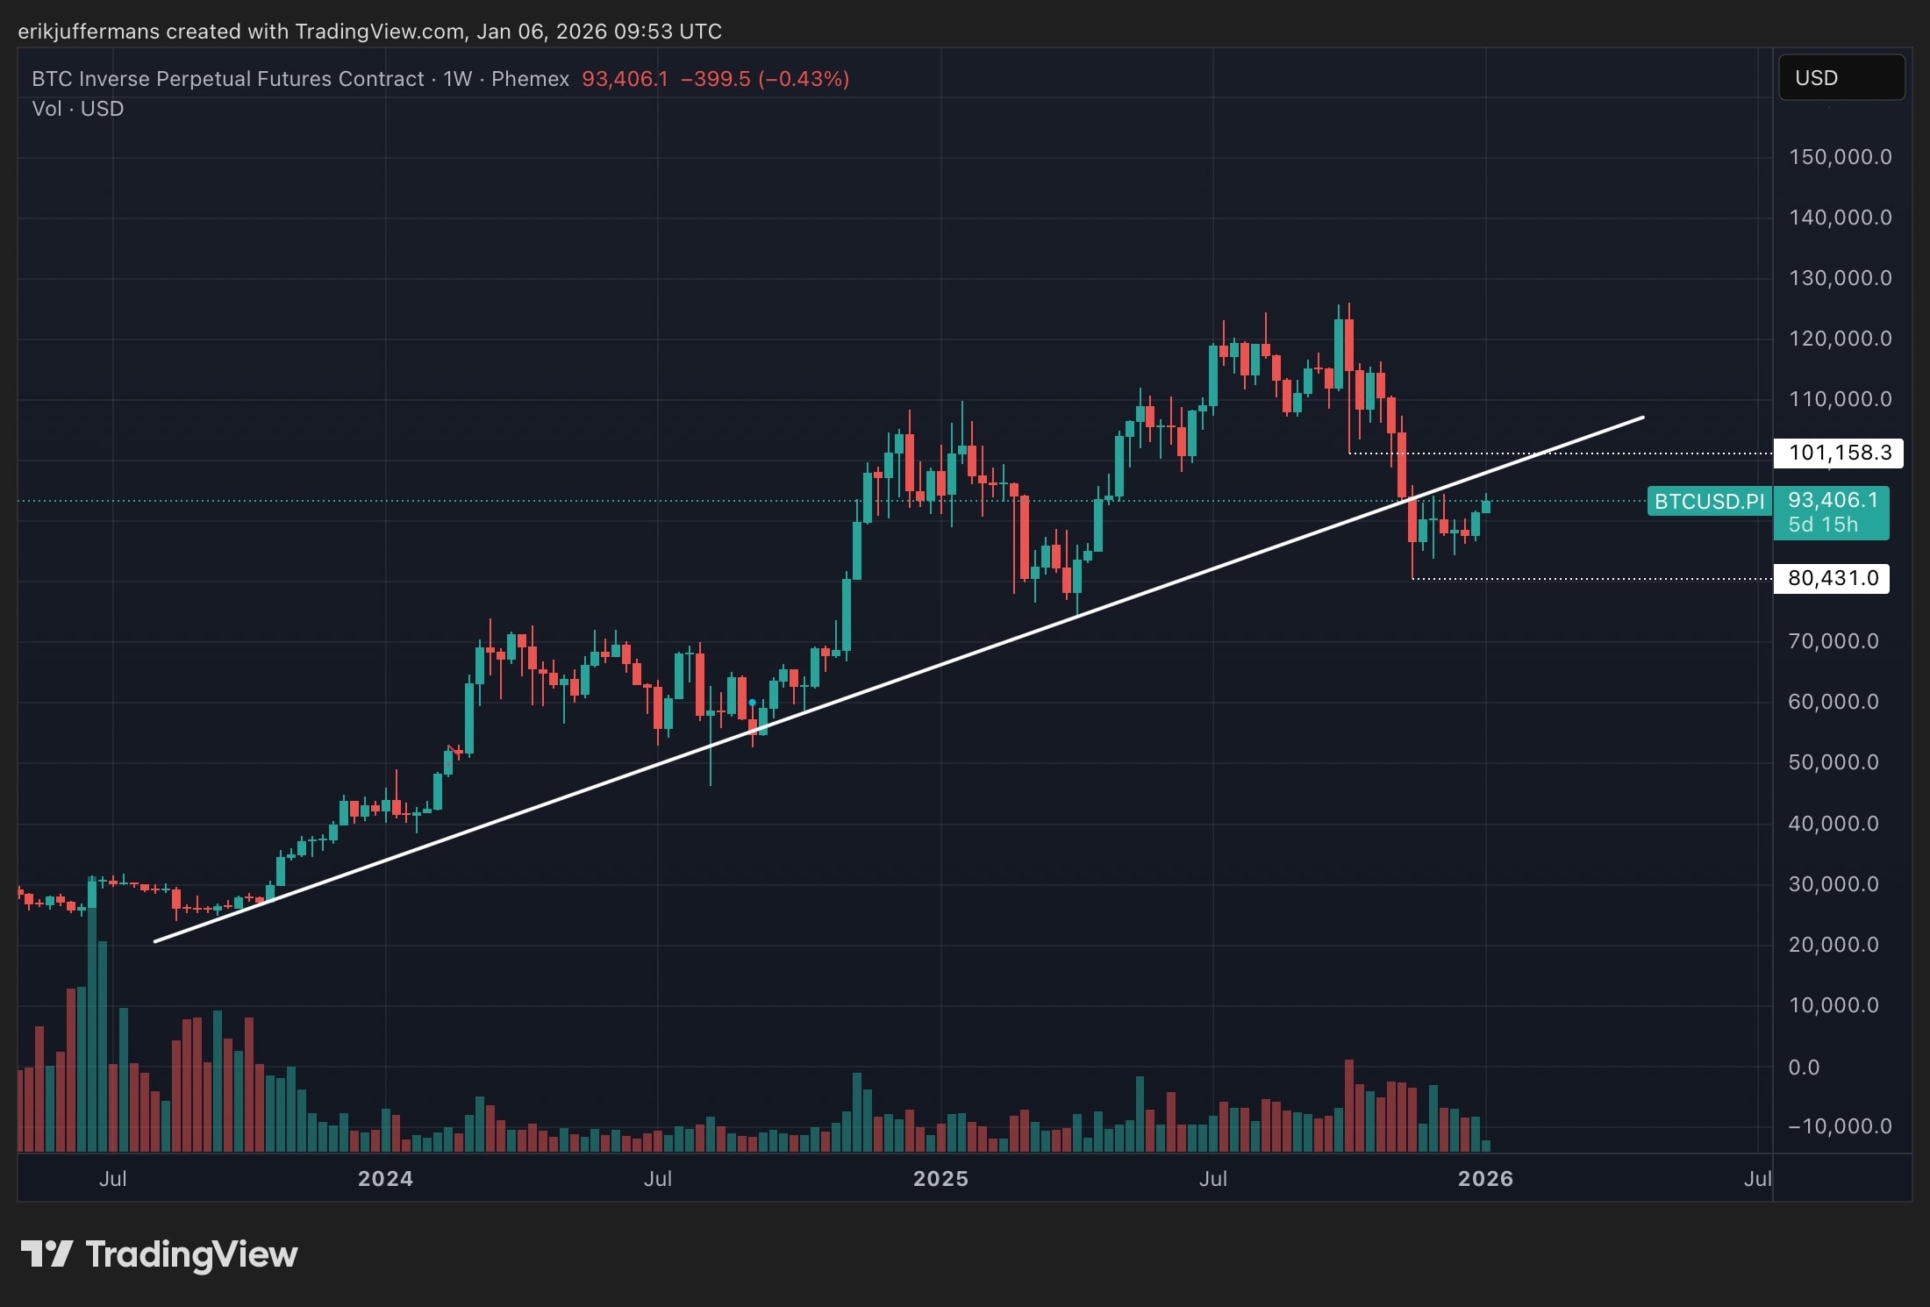Click the 2026 label on time axis

(1485, 1178)
